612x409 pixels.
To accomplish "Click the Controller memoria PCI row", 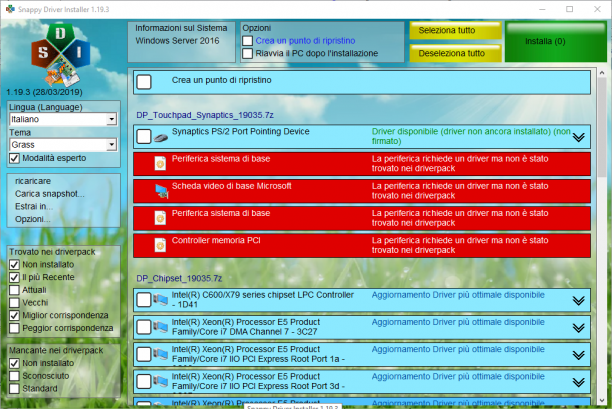I will click(x=361, y=245).
